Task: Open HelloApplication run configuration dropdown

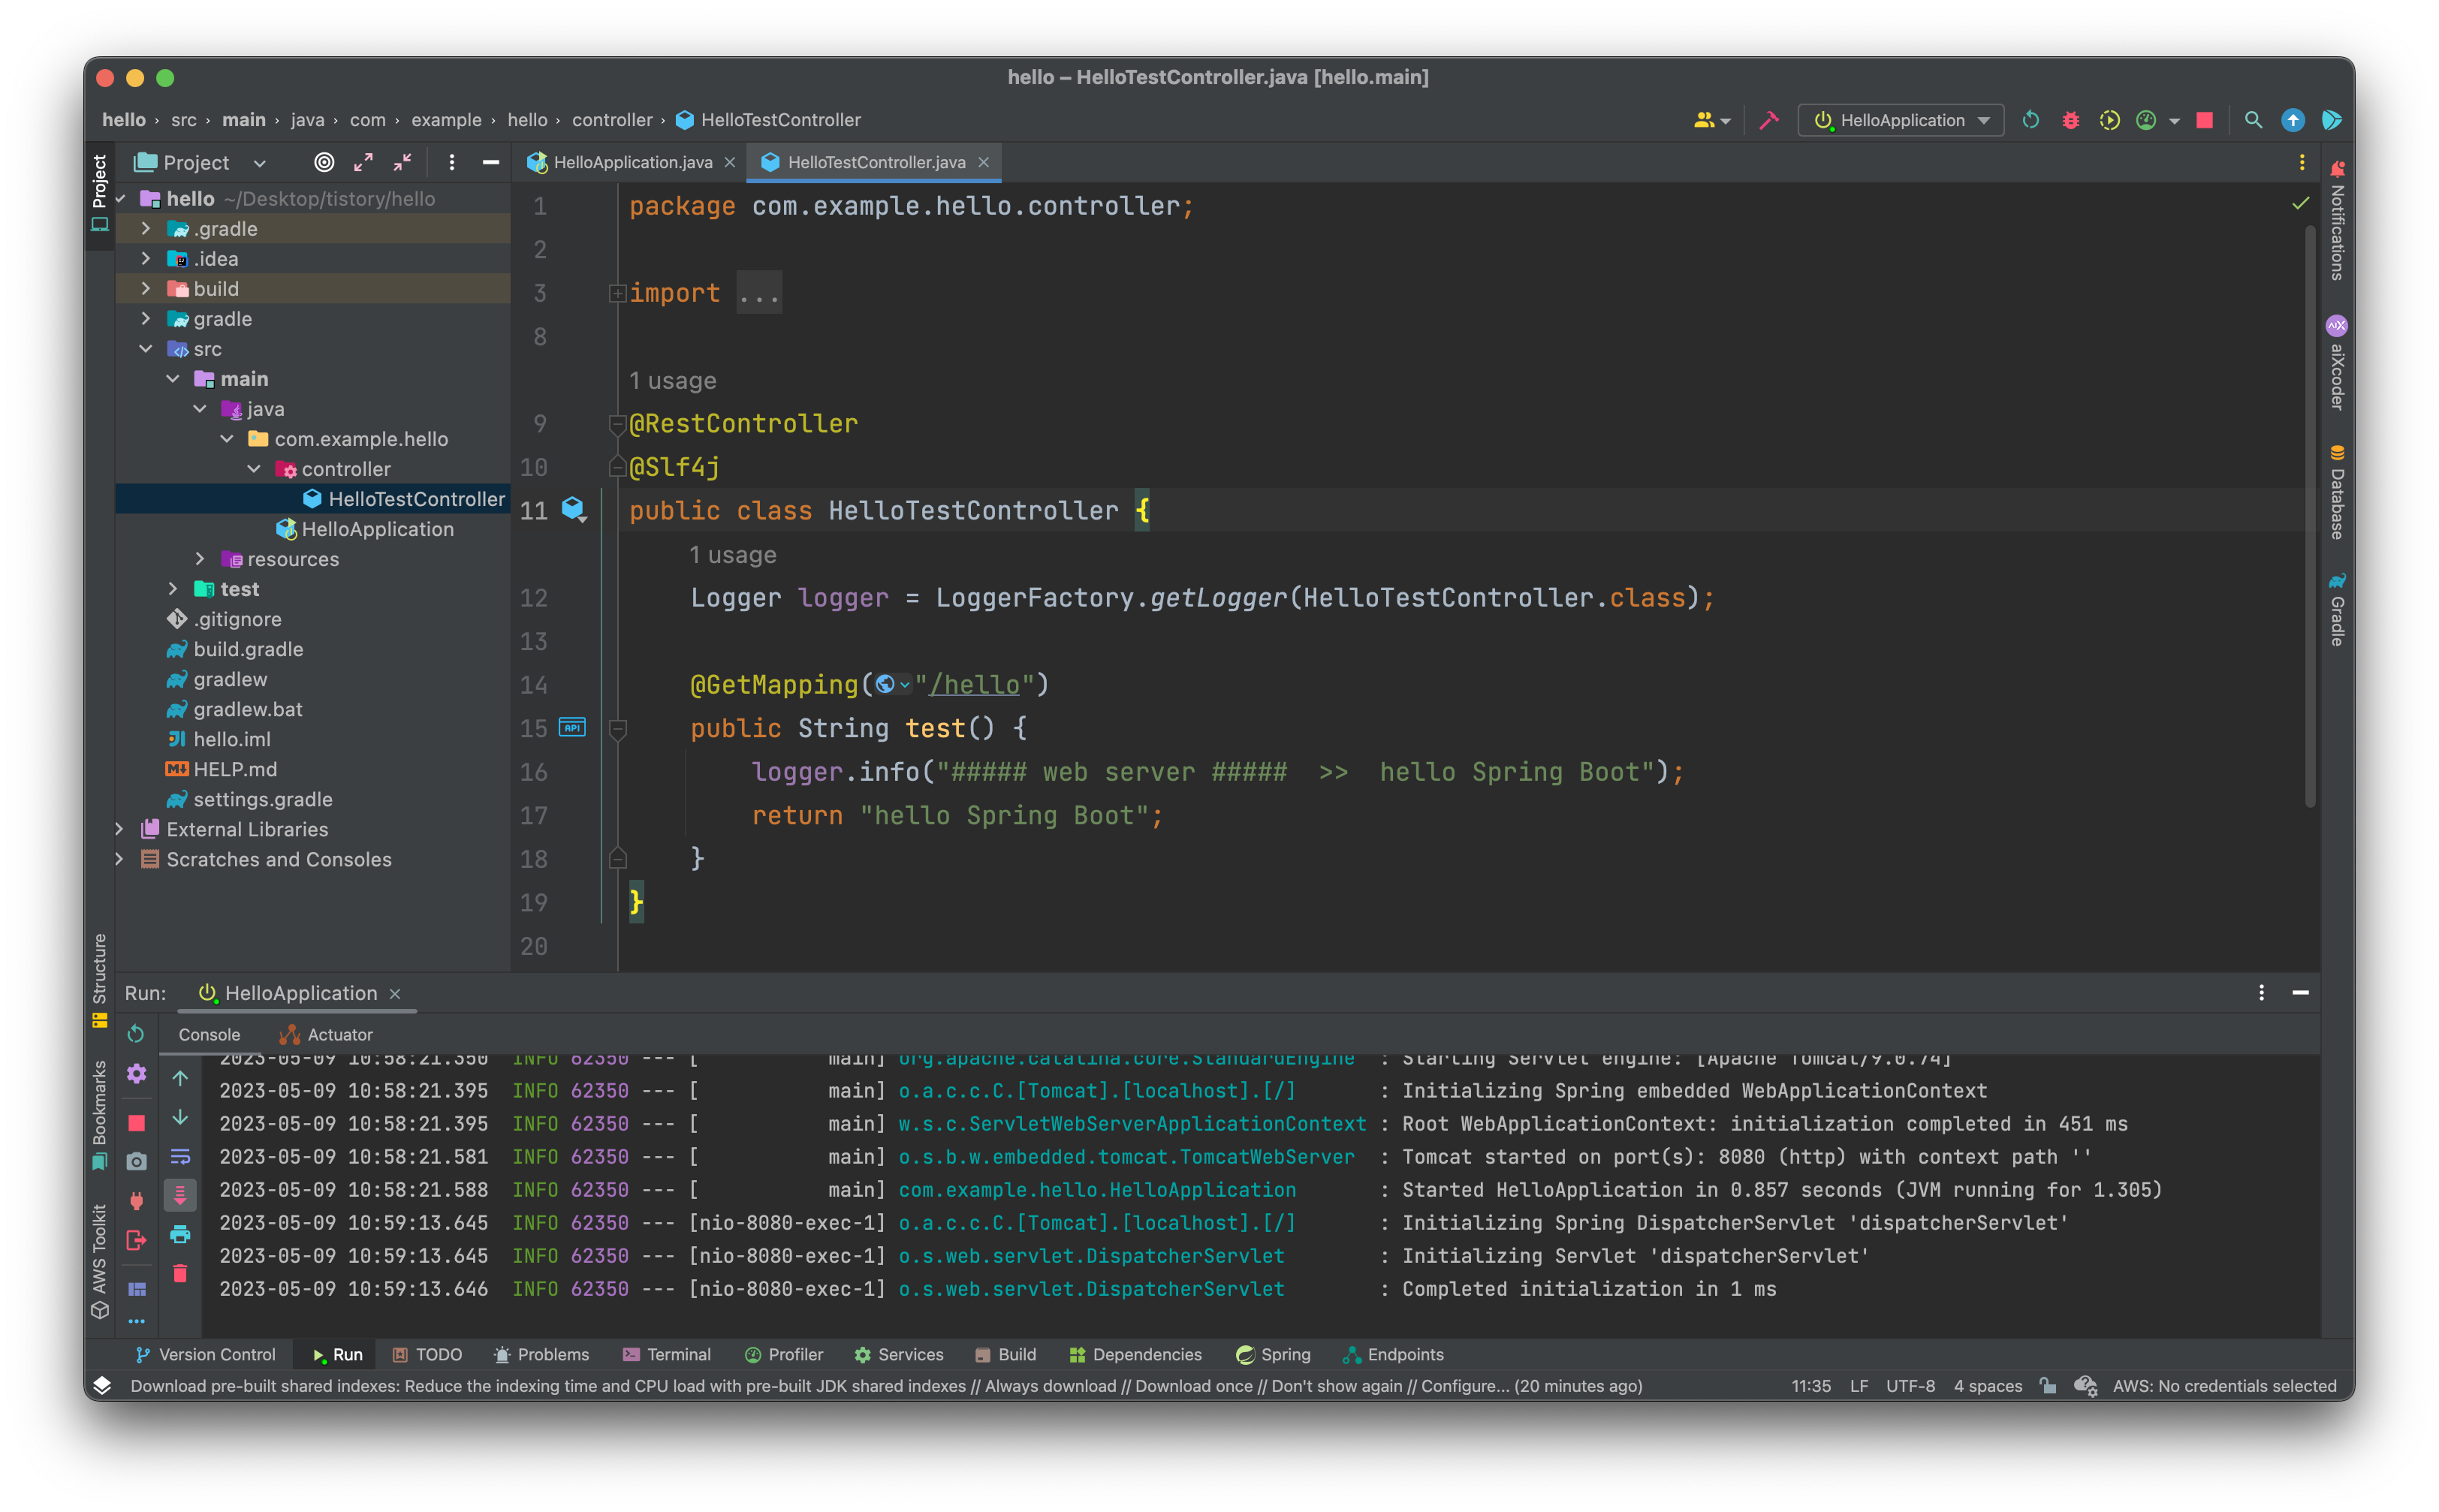Action: pyautogui.click(x=1901, y=120)
